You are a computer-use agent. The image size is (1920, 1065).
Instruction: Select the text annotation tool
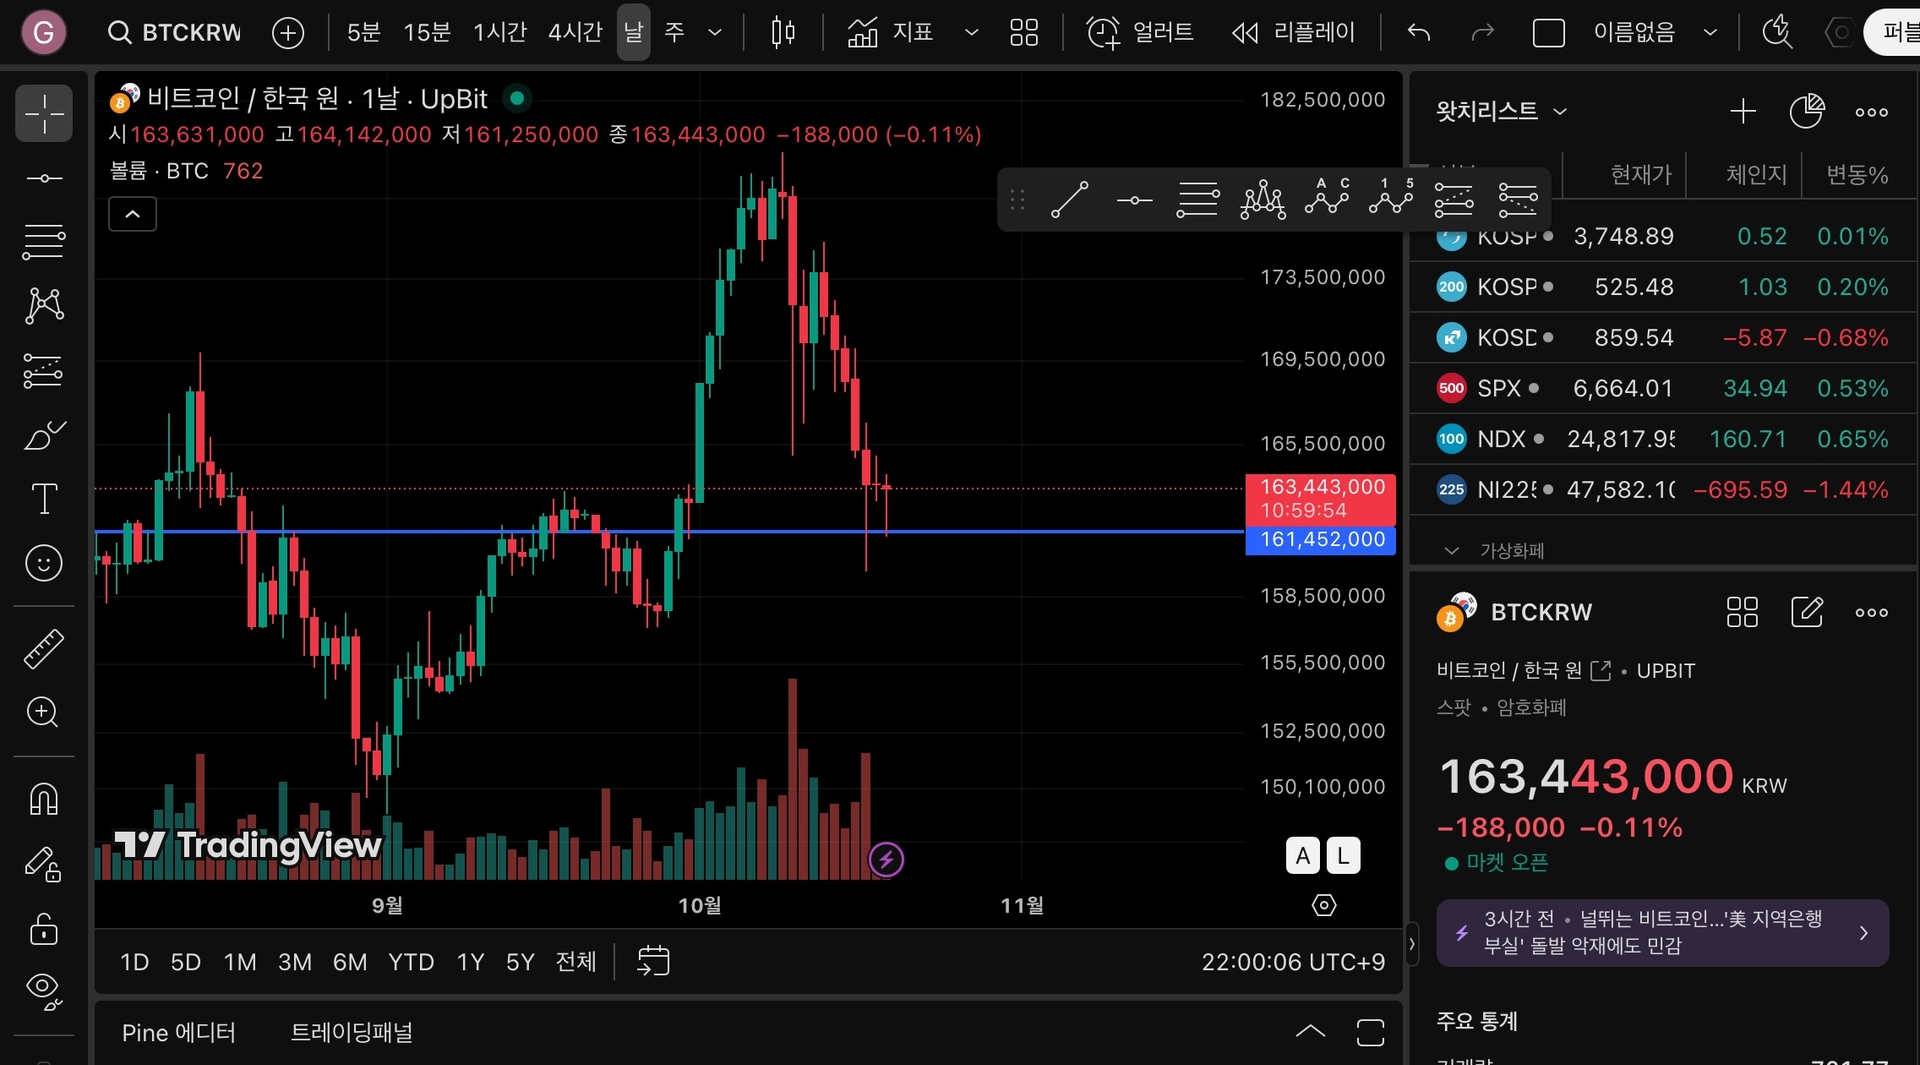tap(44, 498)
